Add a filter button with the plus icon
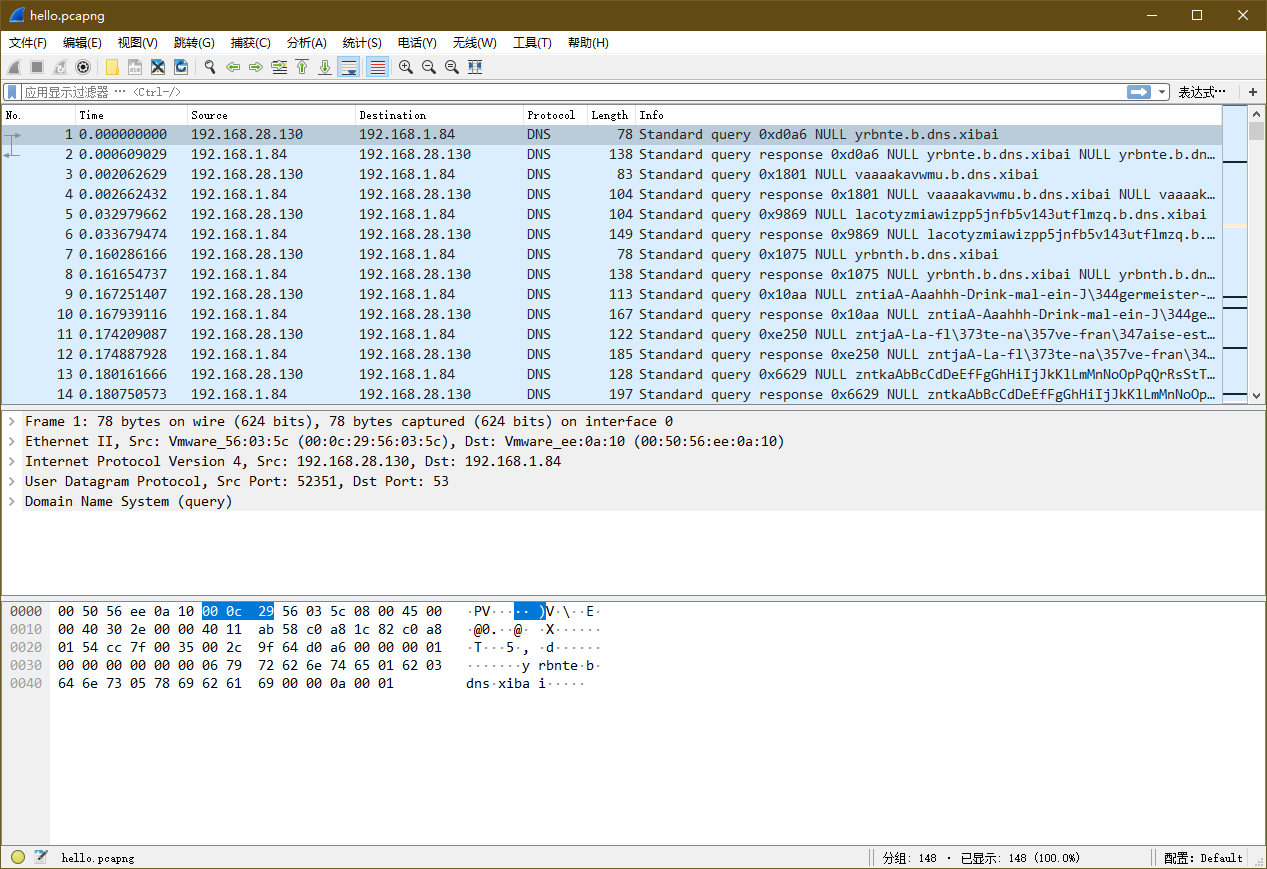The height and width of the screenshot is (869, 1267). (x=1253, y=92)
